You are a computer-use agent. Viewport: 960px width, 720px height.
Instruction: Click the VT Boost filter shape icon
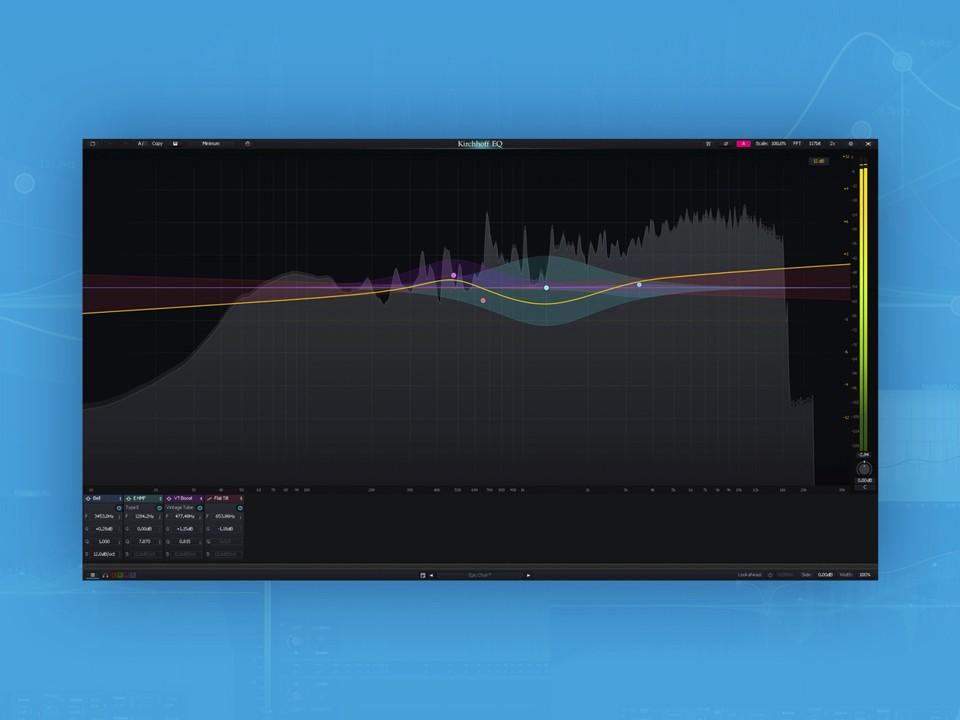(169, 498)
